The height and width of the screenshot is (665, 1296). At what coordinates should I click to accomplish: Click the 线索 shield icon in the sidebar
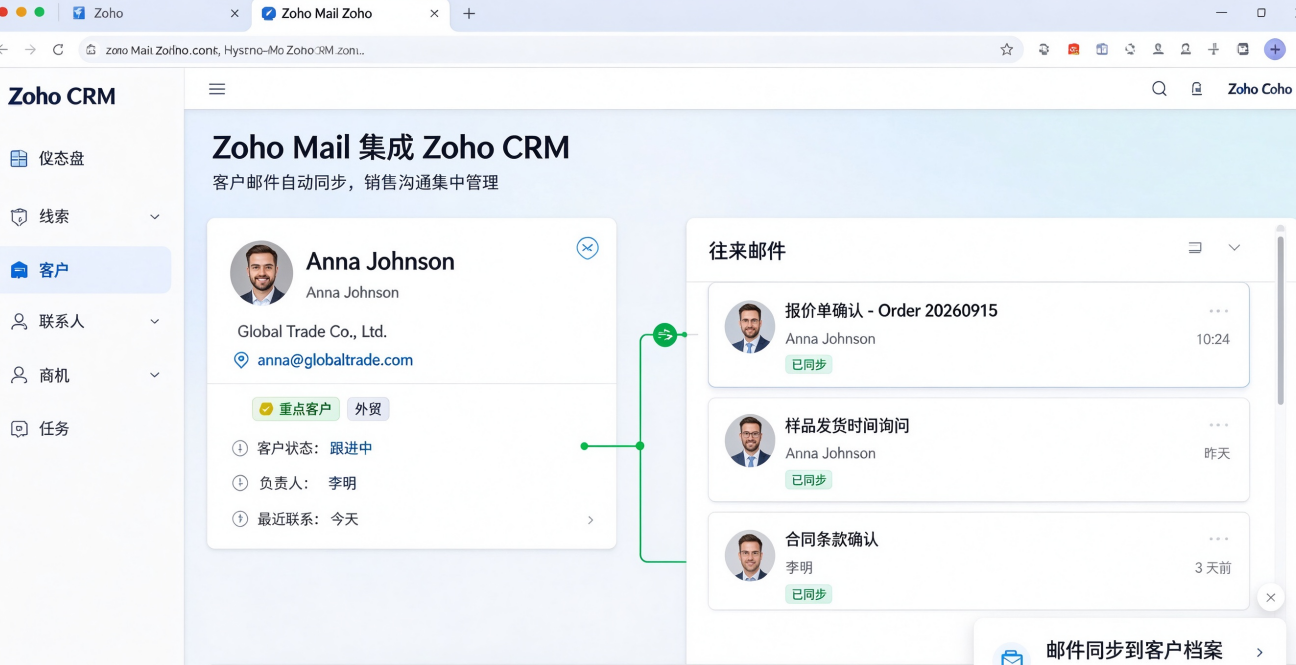[x=19, y=217]
